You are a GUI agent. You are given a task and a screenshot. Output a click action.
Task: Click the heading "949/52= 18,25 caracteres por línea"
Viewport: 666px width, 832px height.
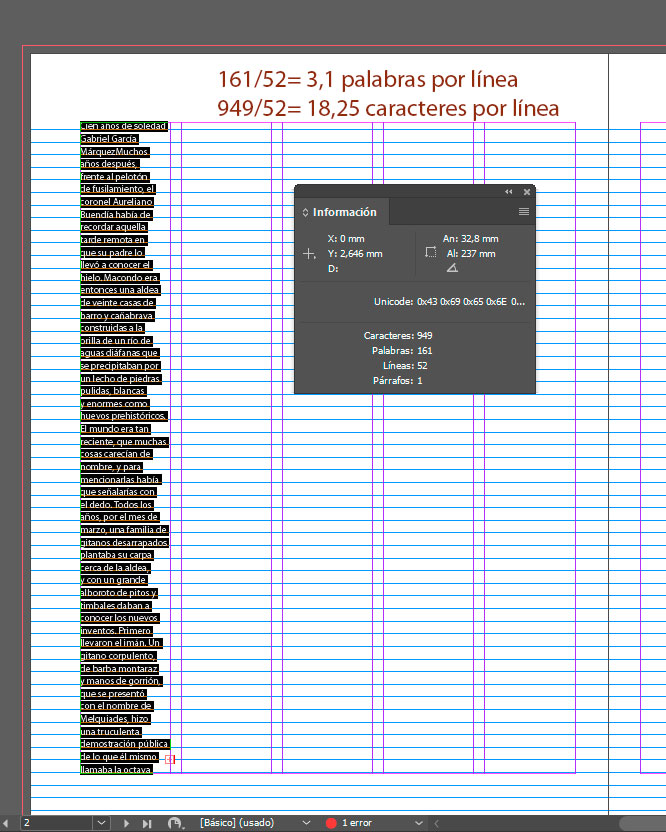point(387,108)
